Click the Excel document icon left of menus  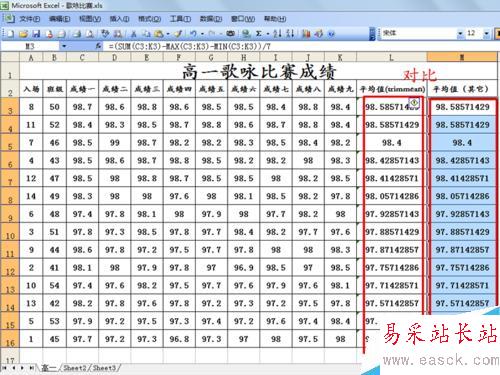(x=9, y=19)
